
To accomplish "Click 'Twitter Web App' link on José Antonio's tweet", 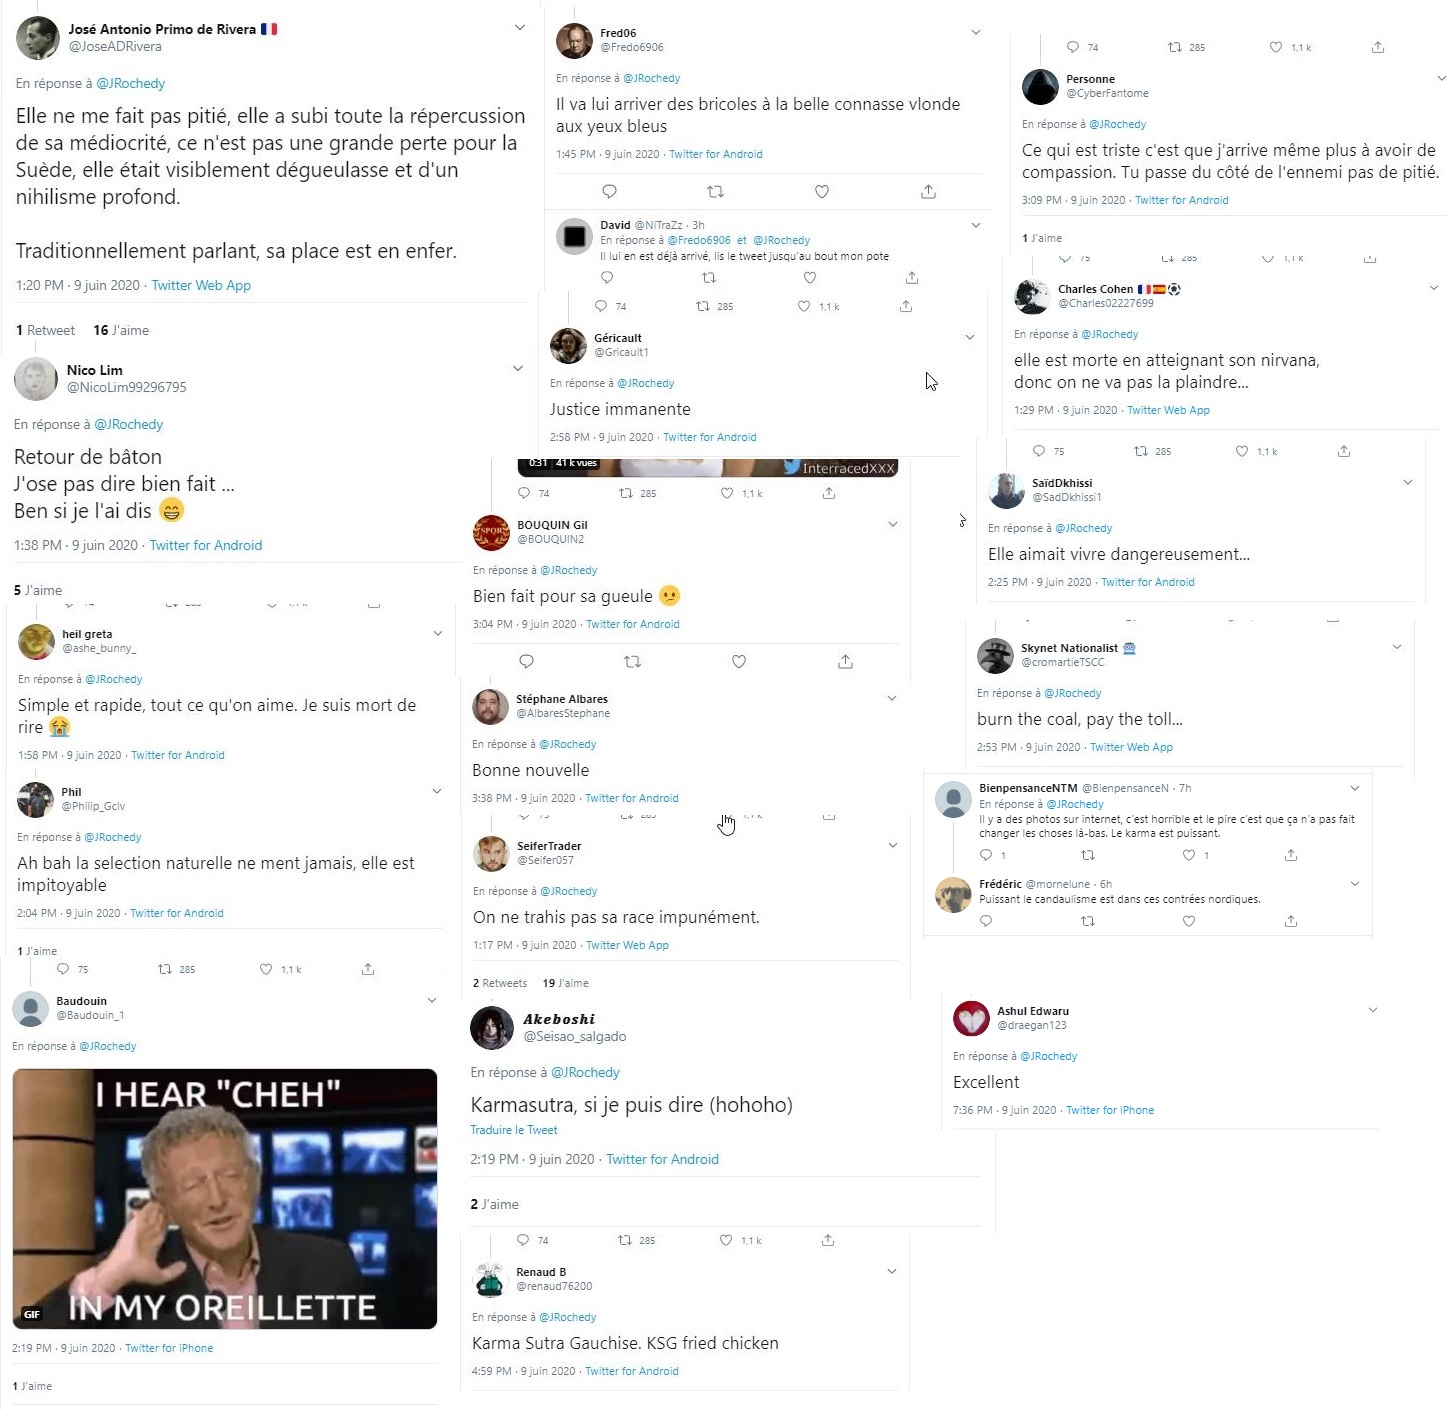I will 201,285.
